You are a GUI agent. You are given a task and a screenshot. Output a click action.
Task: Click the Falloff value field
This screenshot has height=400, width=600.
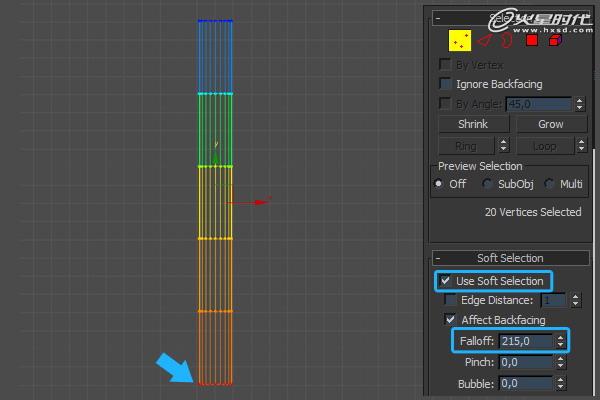point(526,341)
